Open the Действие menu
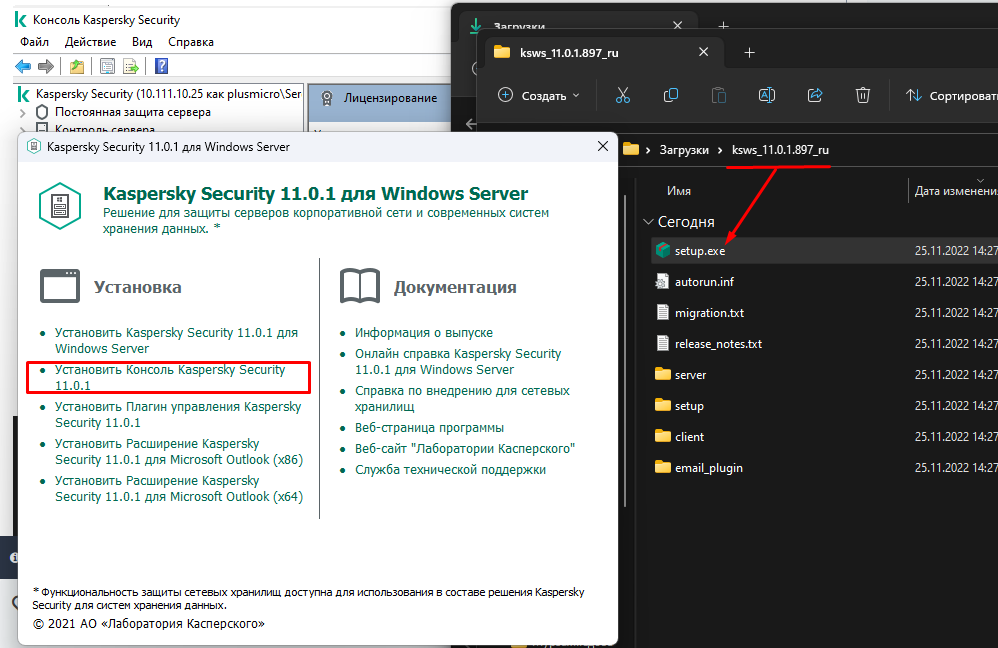The height and width of the screenshot is (648, 998). point(90,42)
